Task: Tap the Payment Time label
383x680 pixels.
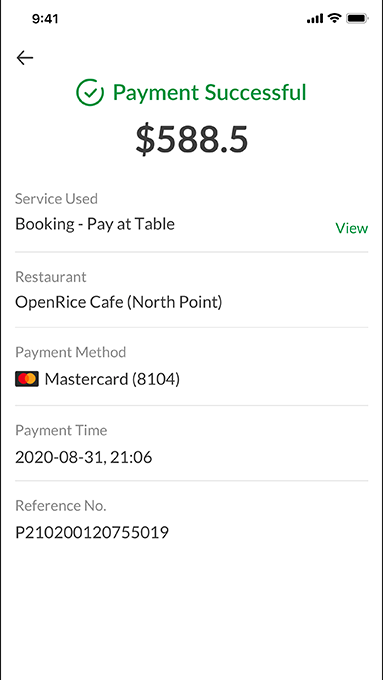Action: 61,430
